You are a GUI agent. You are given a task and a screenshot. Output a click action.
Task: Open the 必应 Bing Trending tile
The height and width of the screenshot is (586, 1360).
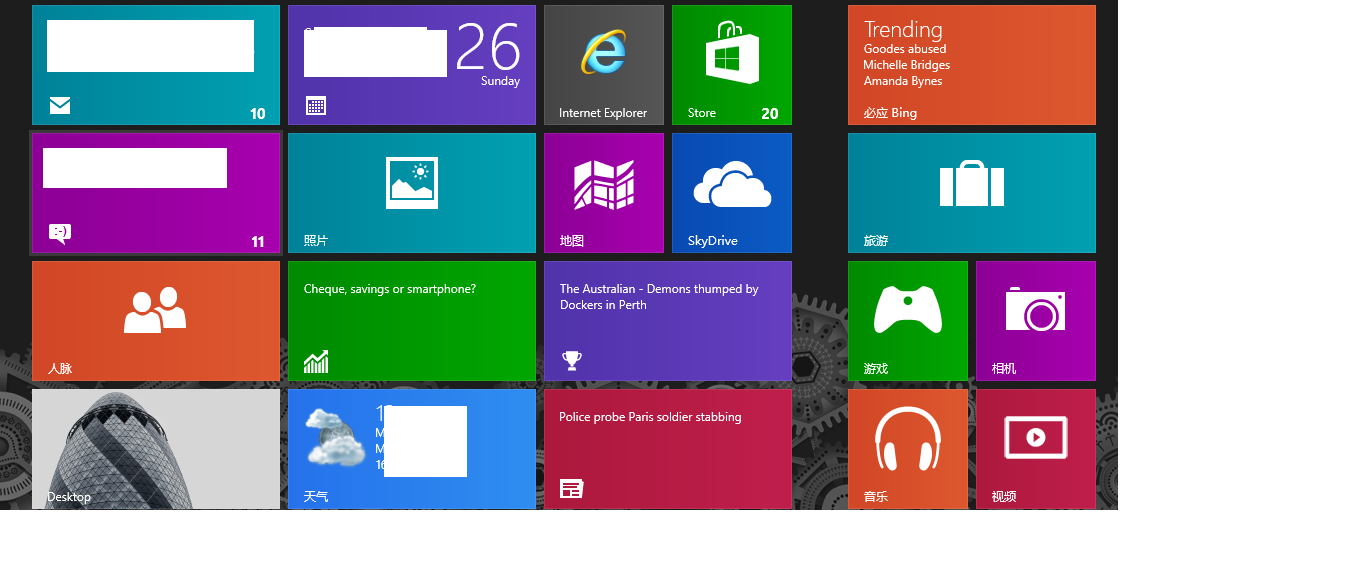pyautogui.click(x=972, y=65)
